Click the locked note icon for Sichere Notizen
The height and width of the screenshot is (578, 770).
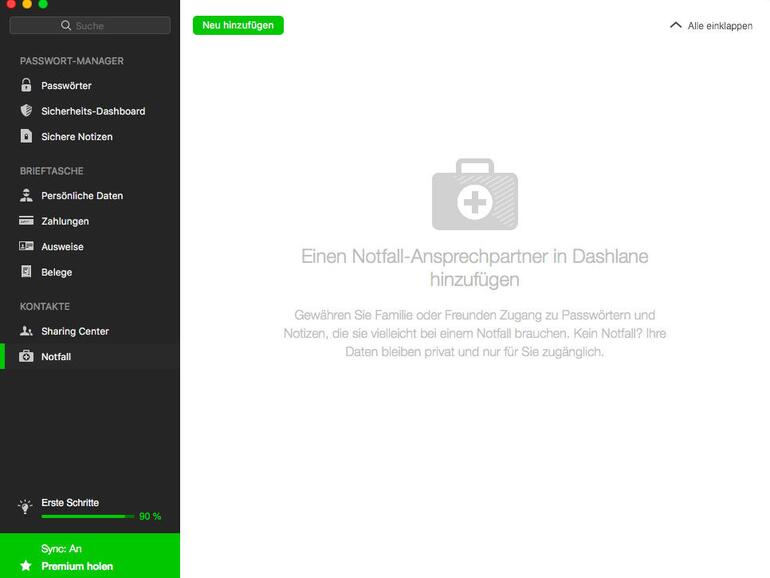[x=26, y=136]
